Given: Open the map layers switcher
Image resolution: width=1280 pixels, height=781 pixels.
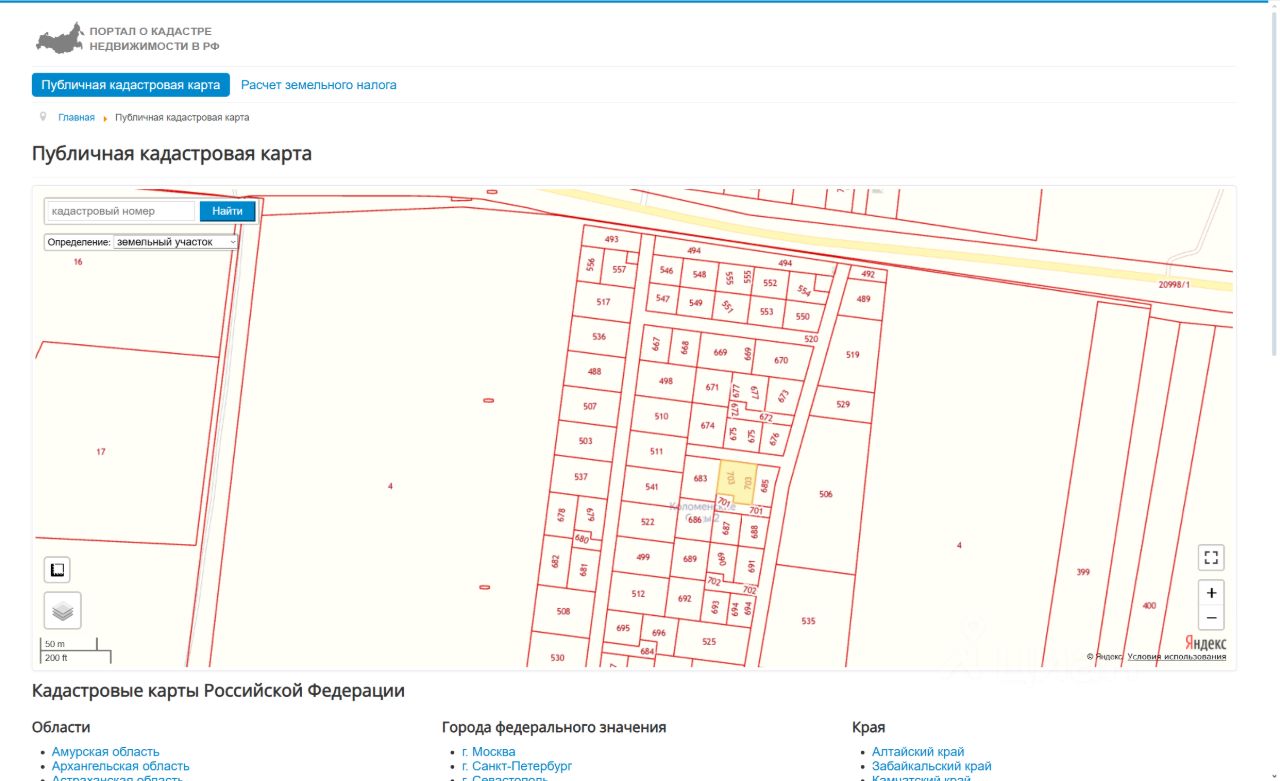Looking at the screenshot, I should click(x=62, y=610).
